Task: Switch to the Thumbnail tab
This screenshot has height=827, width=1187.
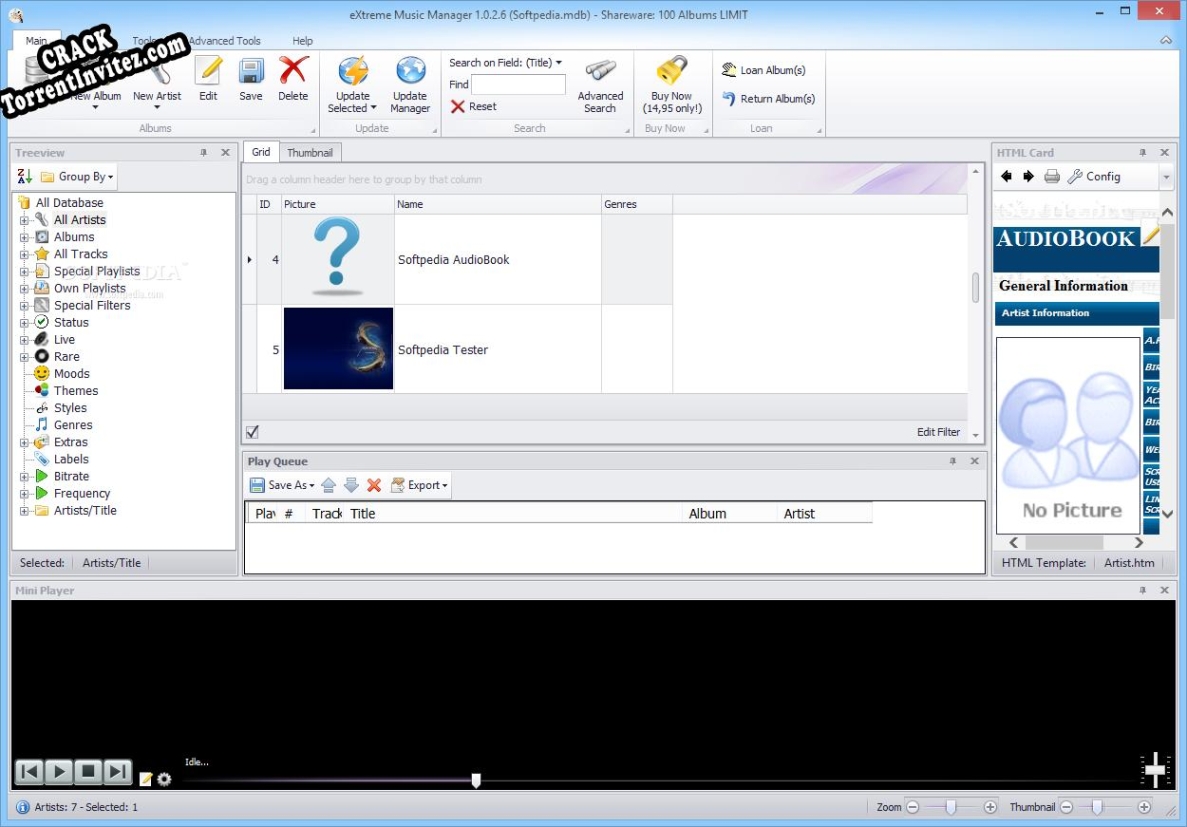Action: click(x=310, y=152)
